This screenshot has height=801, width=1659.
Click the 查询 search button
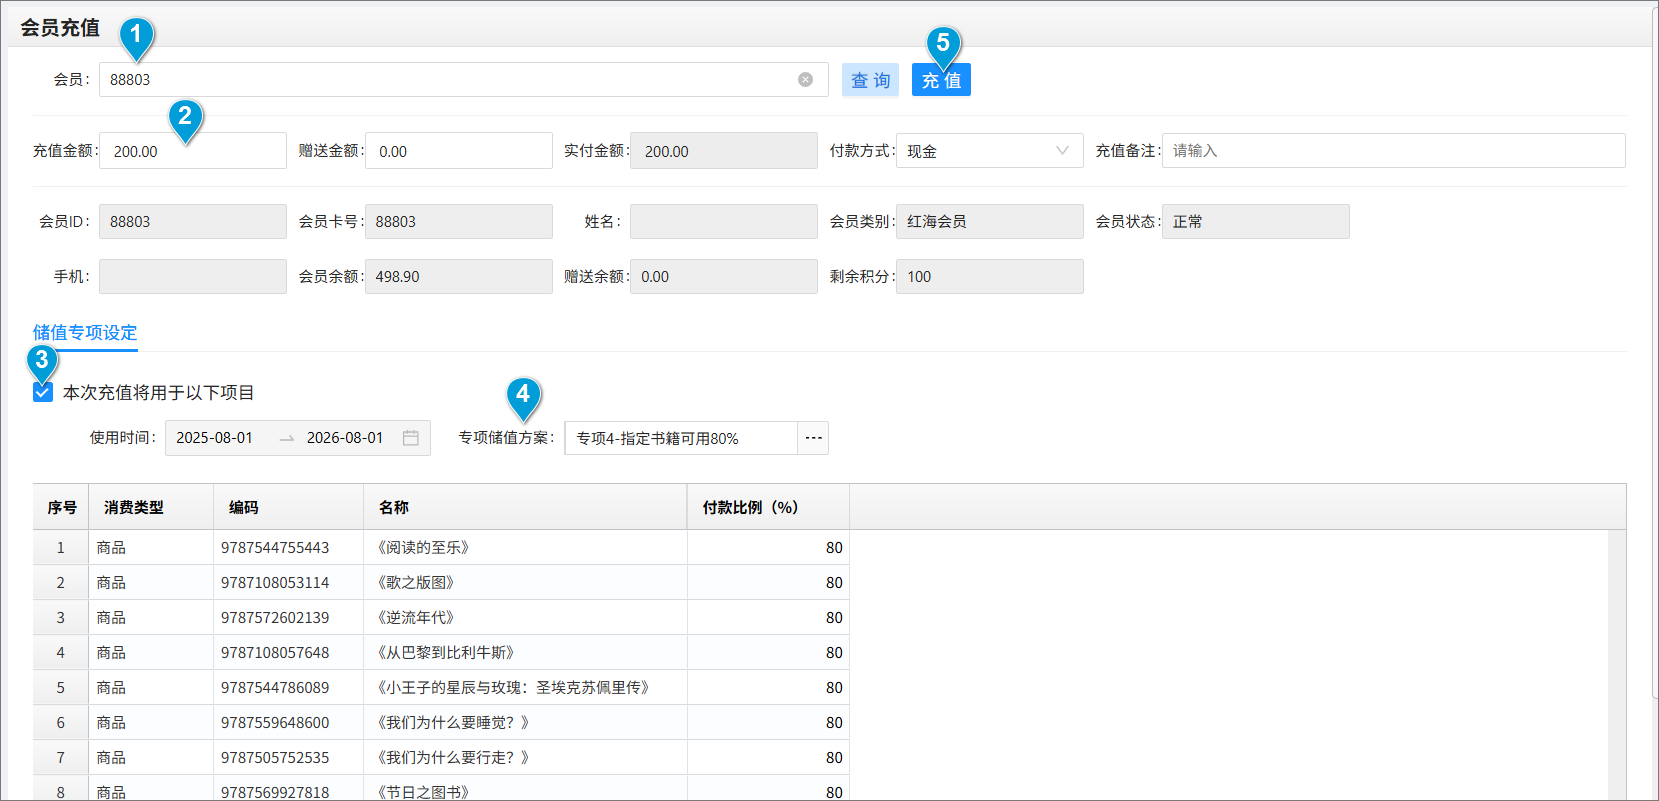pyautogui.click(x=870, y=80)
